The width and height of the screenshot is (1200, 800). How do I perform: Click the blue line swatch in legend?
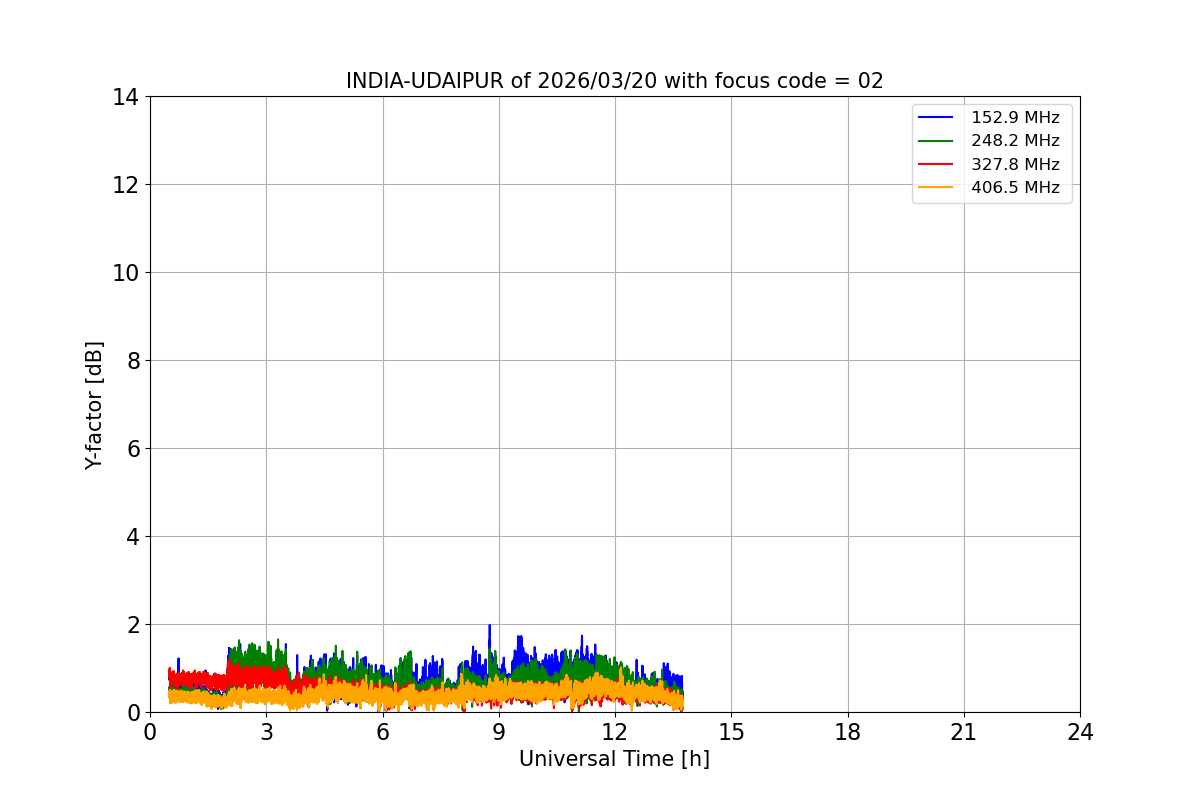[x=937, y=118]
